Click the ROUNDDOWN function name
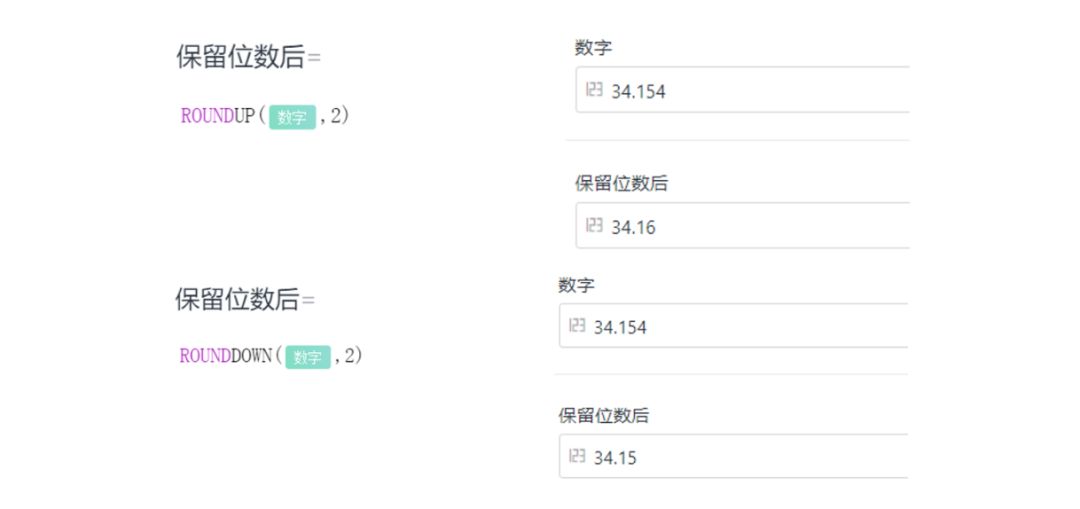This screenshot has height=509, width=1080. pos(227,356)
